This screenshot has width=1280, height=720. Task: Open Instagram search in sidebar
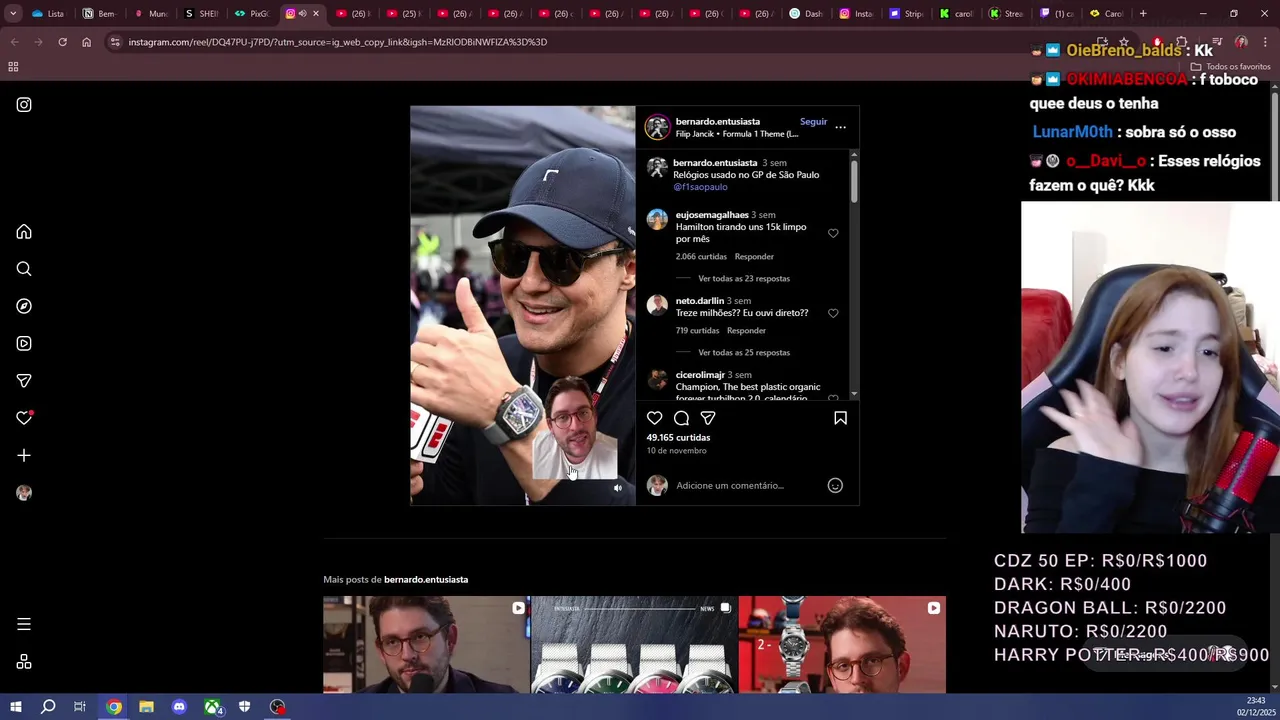point(24,269)
